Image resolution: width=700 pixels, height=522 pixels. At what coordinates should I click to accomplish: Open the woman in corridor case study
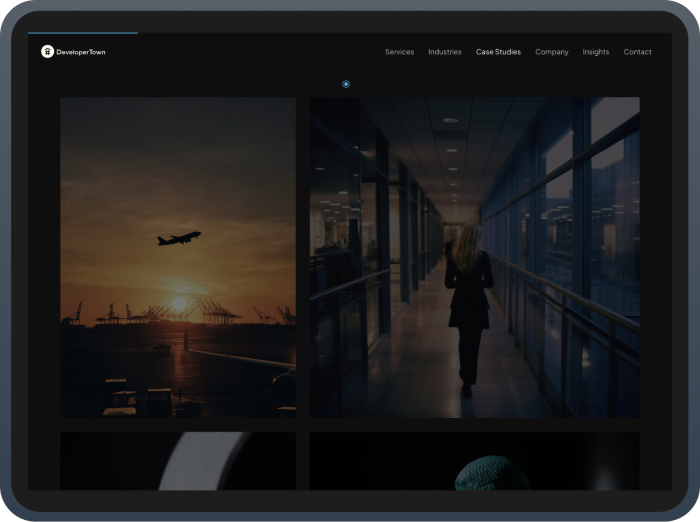[475, 257]
